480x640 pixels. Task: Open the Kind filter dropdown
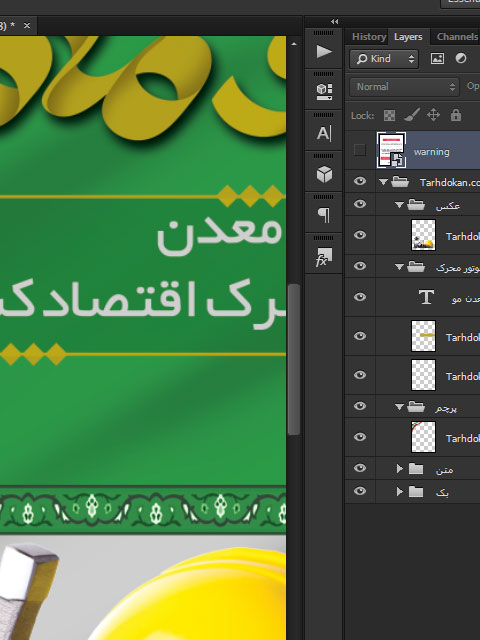tap(384, 59)
